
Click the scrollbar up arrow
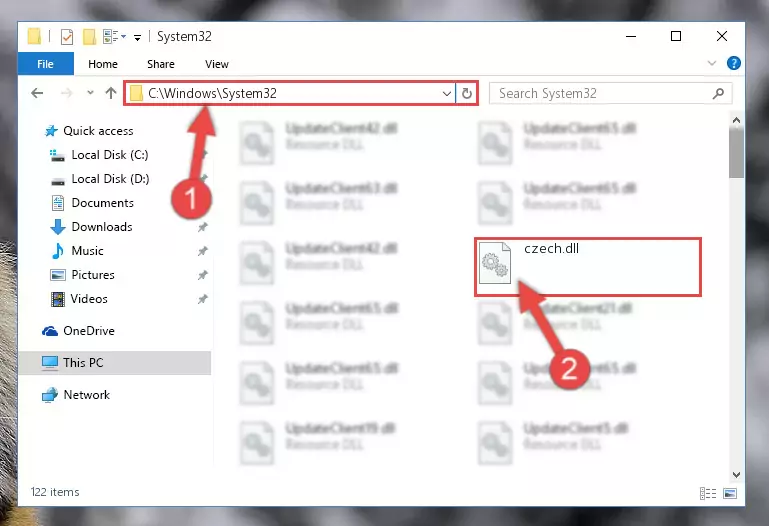736,120
